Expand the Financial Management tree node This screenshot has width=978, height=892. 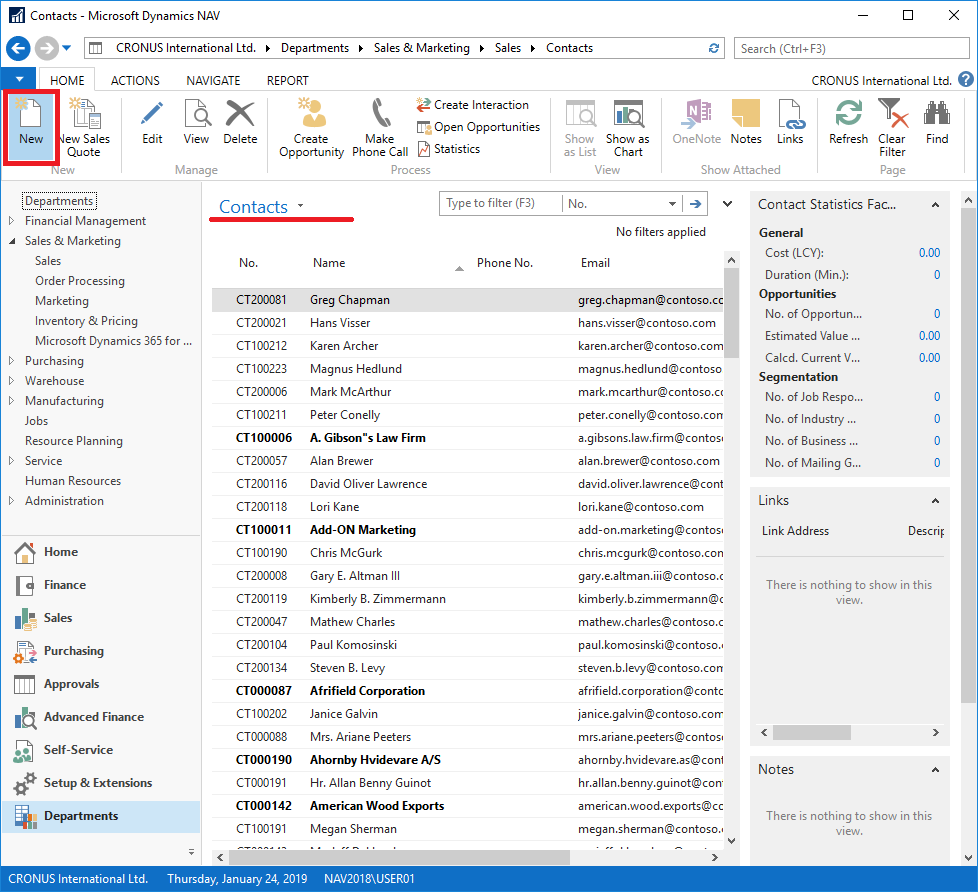[12, 221]
